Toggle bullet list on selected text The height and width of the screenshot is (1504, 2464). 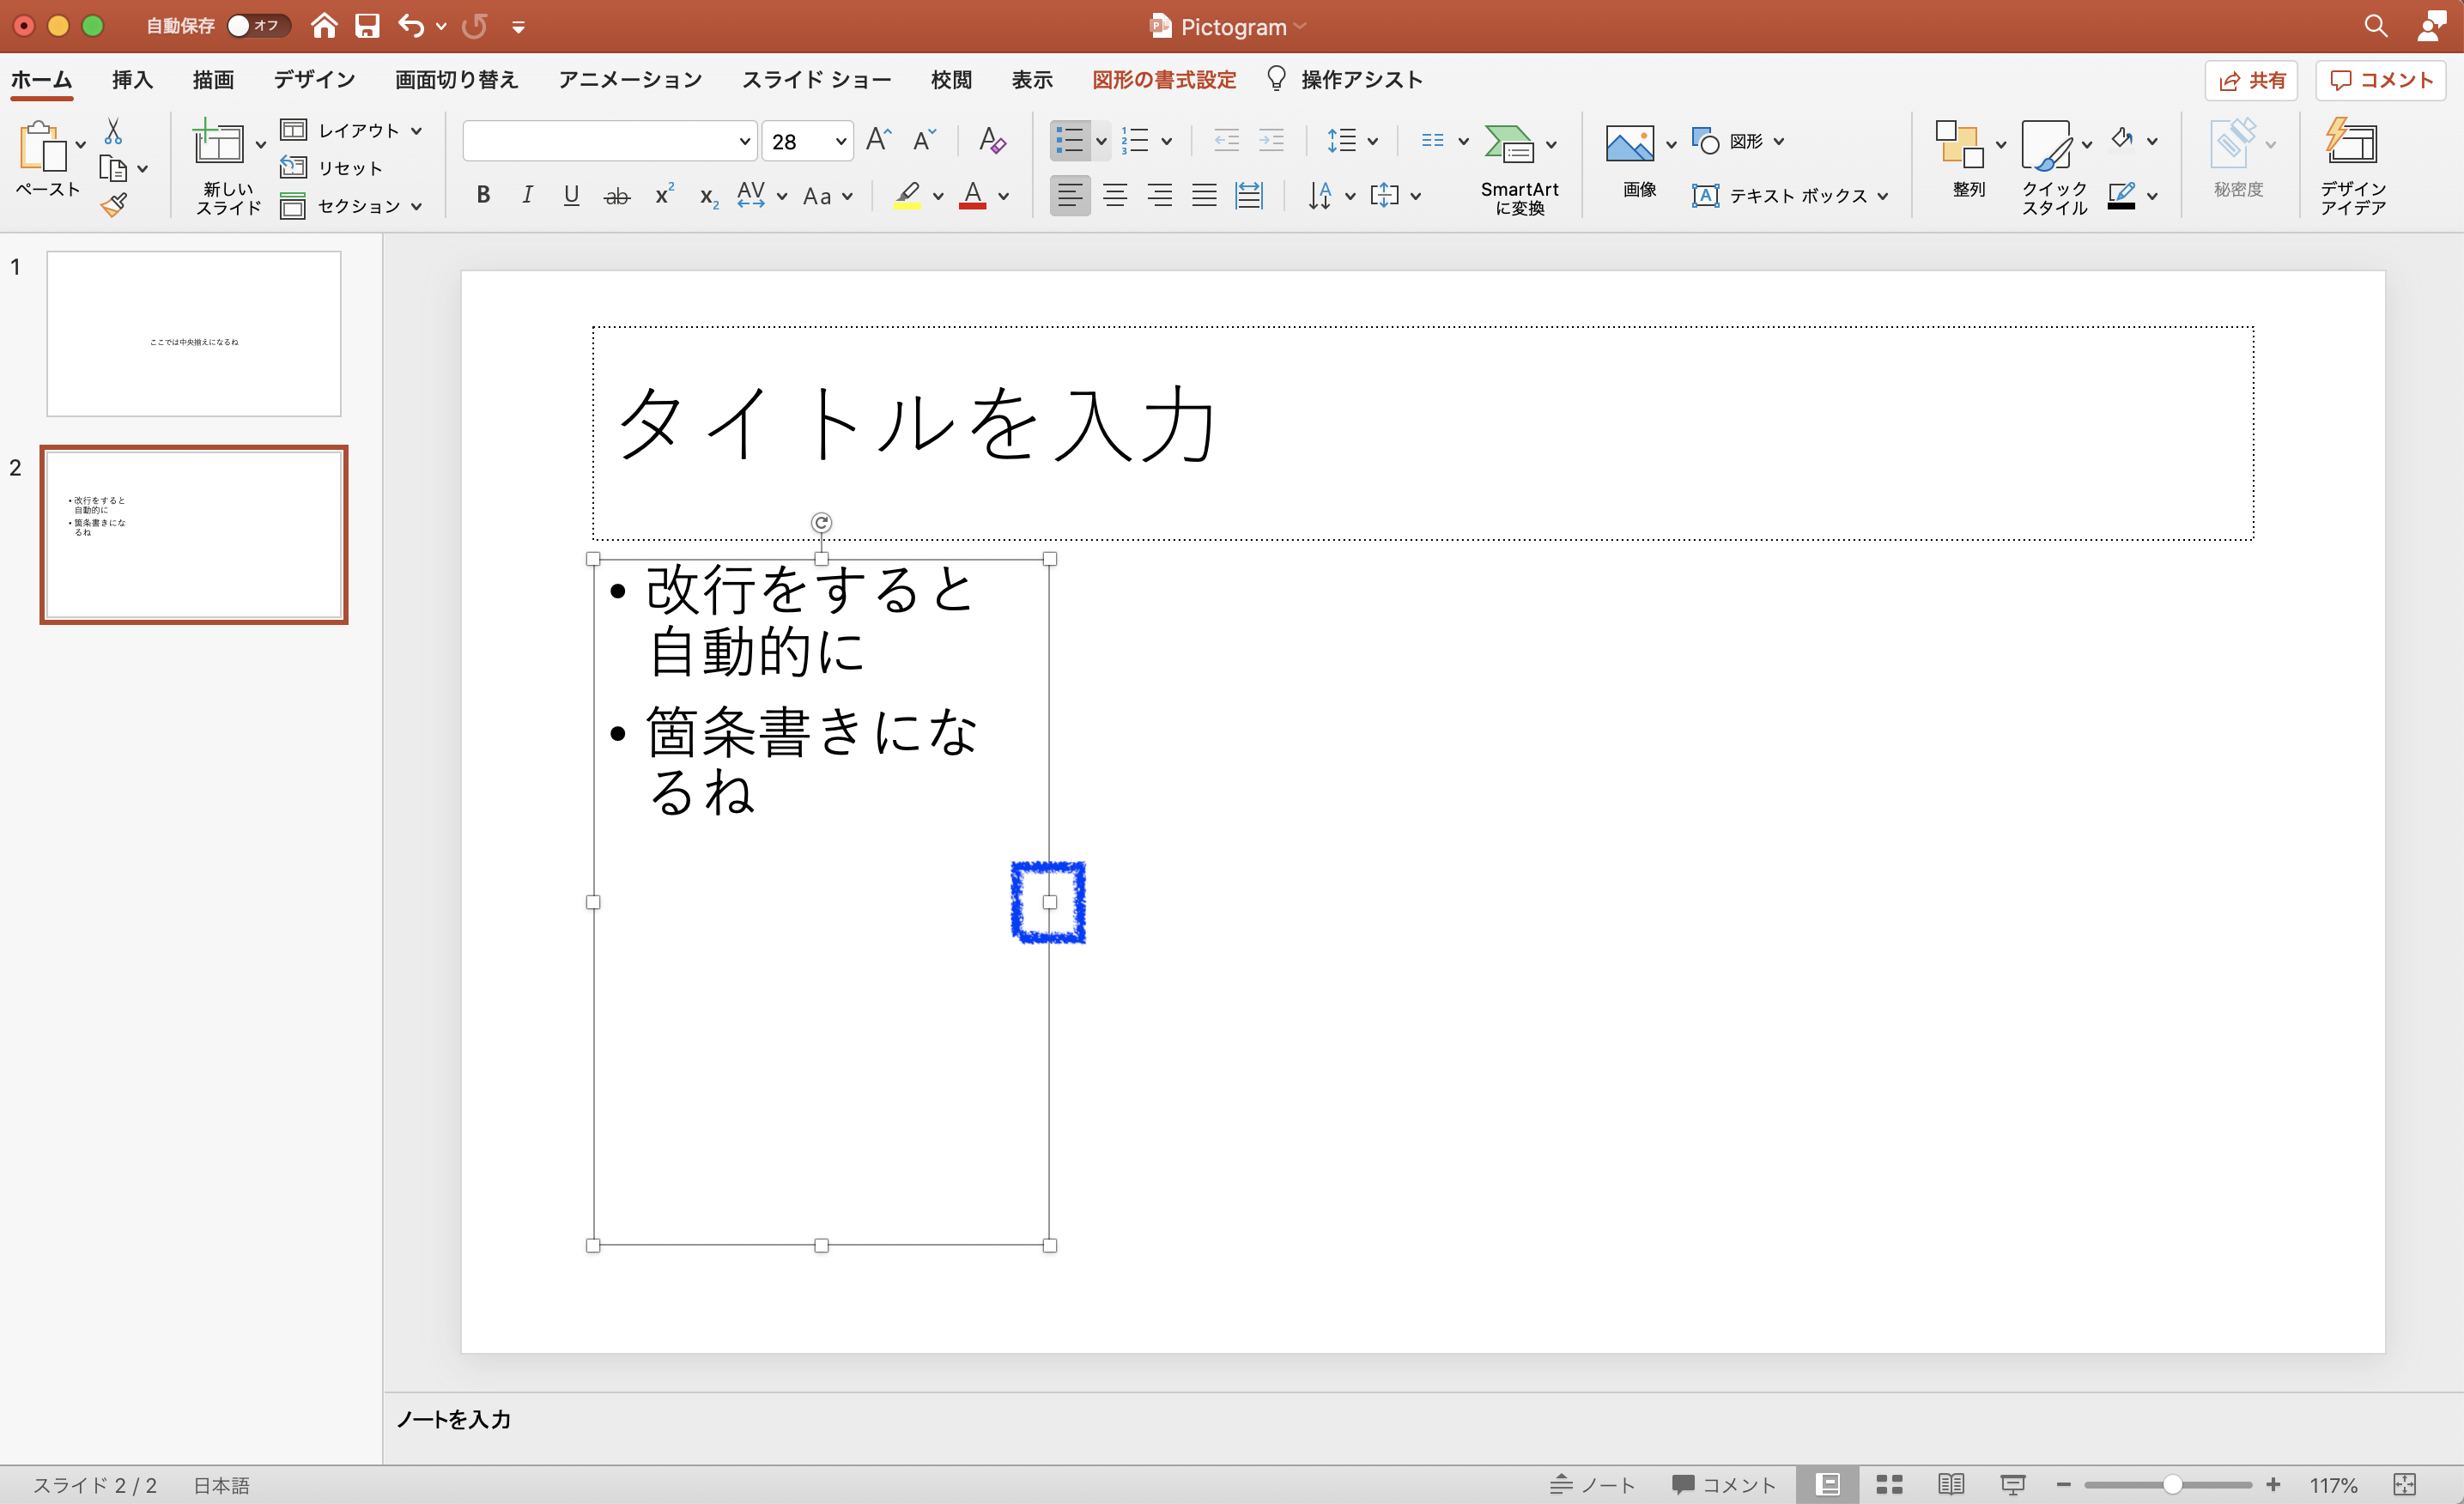pyautogui.click(x=1069, y=141)
